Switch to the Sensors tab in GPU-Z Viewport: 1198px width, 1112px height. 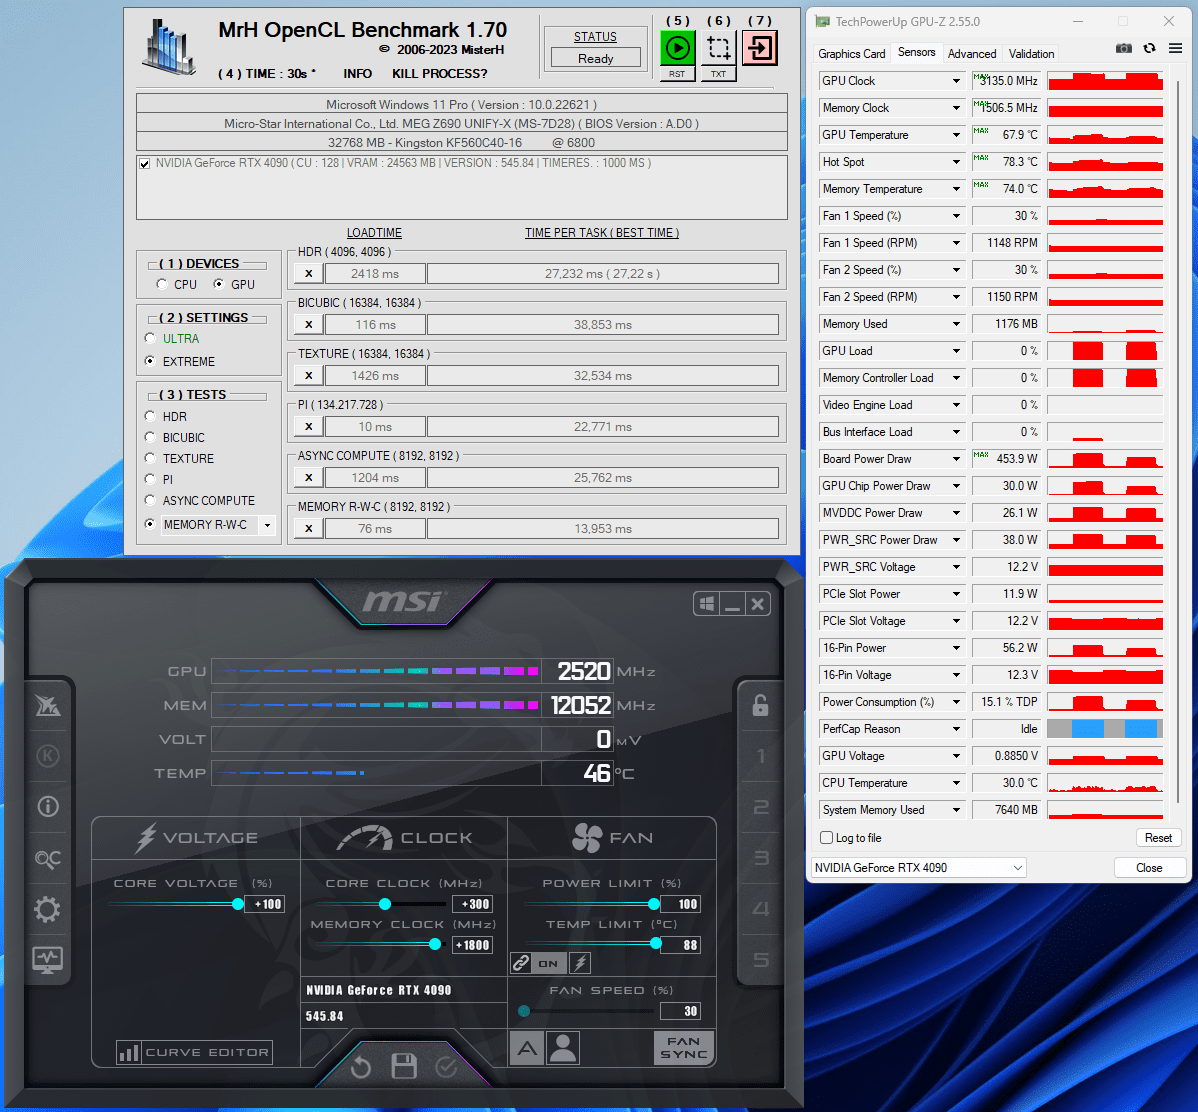click(916, 52)
